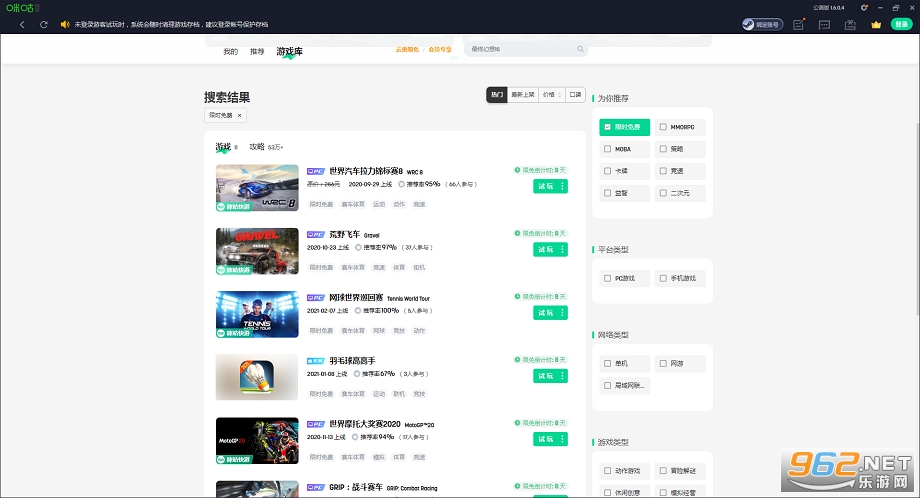Check the PC游戏 platform checkbox

(x=607, y=278)
